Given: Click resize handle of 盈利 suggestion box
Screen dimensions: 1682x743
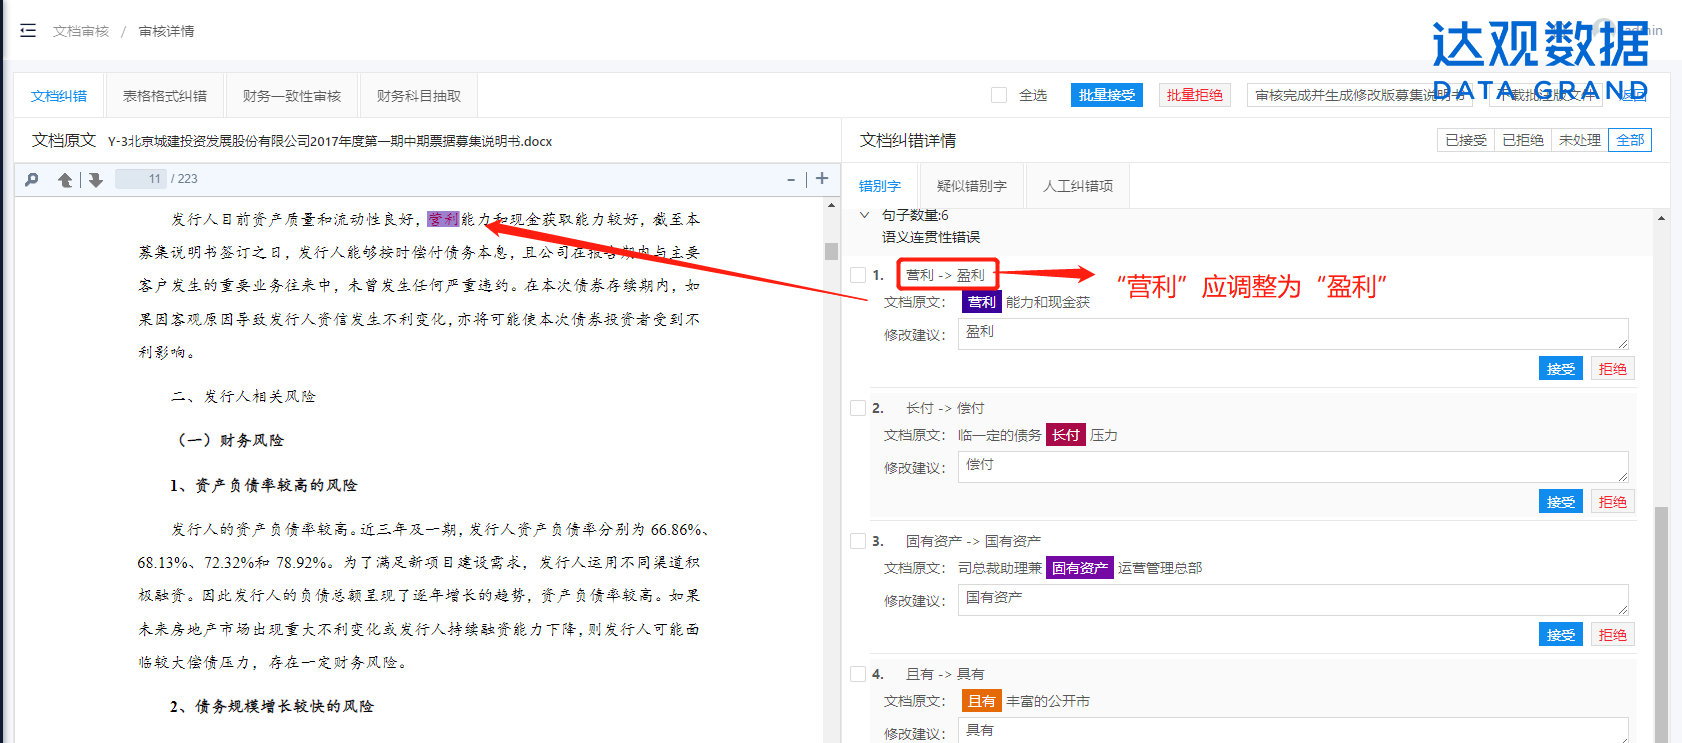Looking at the screenshot, I should 1622,343.
